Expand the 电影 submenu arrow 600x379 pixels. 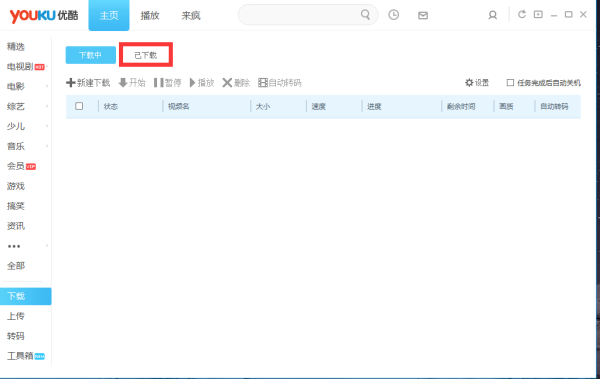(47, 87)
